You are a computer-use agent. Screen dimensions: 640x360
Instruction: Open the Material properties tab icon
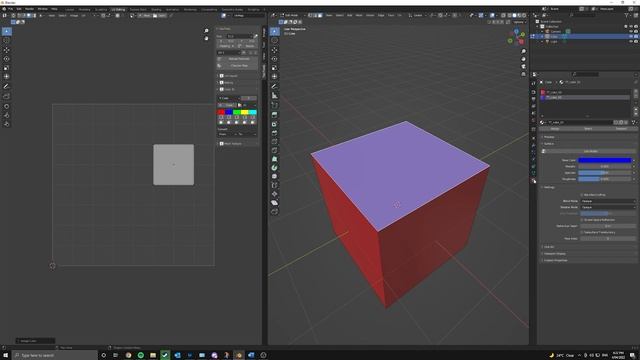pos(533,181)
